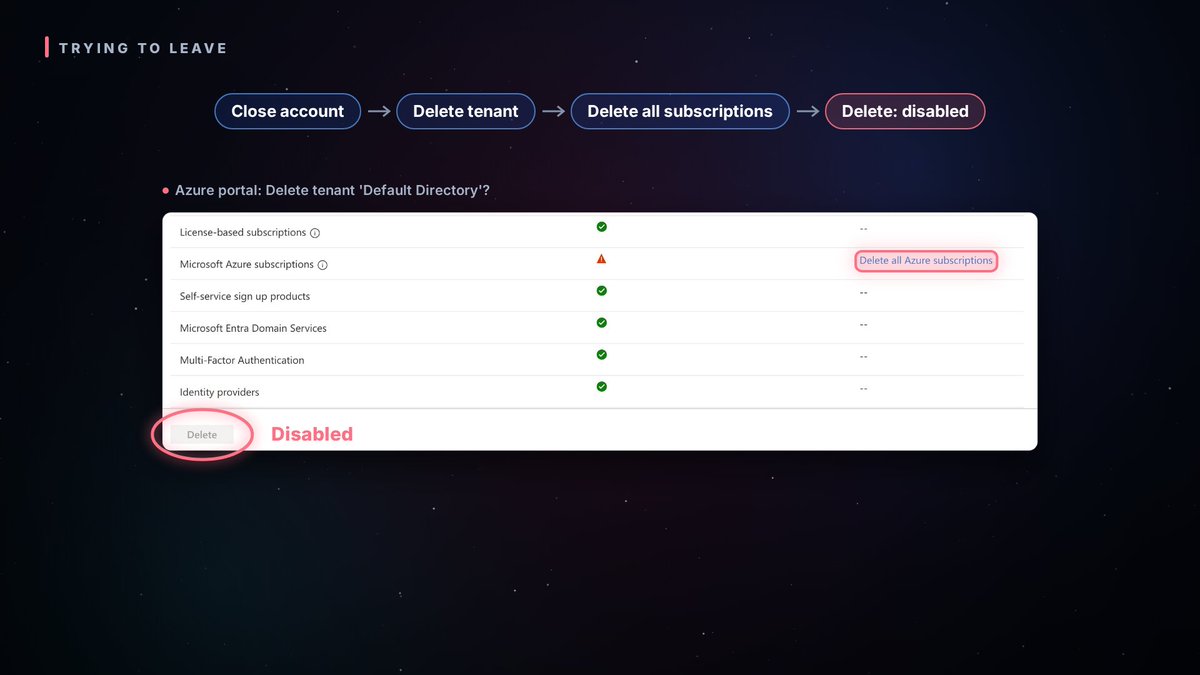Click the 'Delete all Azure subscriptions' link
This screenshot has height=675, width=1200.
926,260
